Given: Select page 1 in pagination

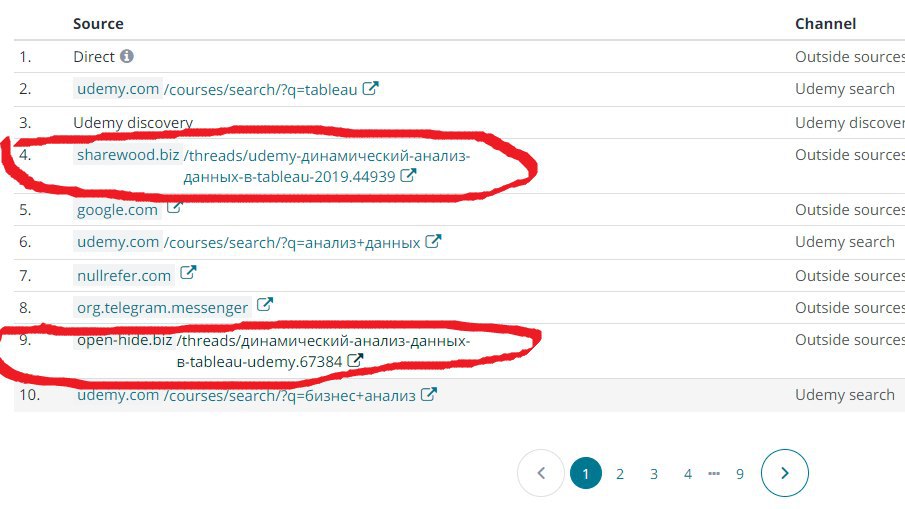Looking at the screenshot, I should tap(586, 473).
